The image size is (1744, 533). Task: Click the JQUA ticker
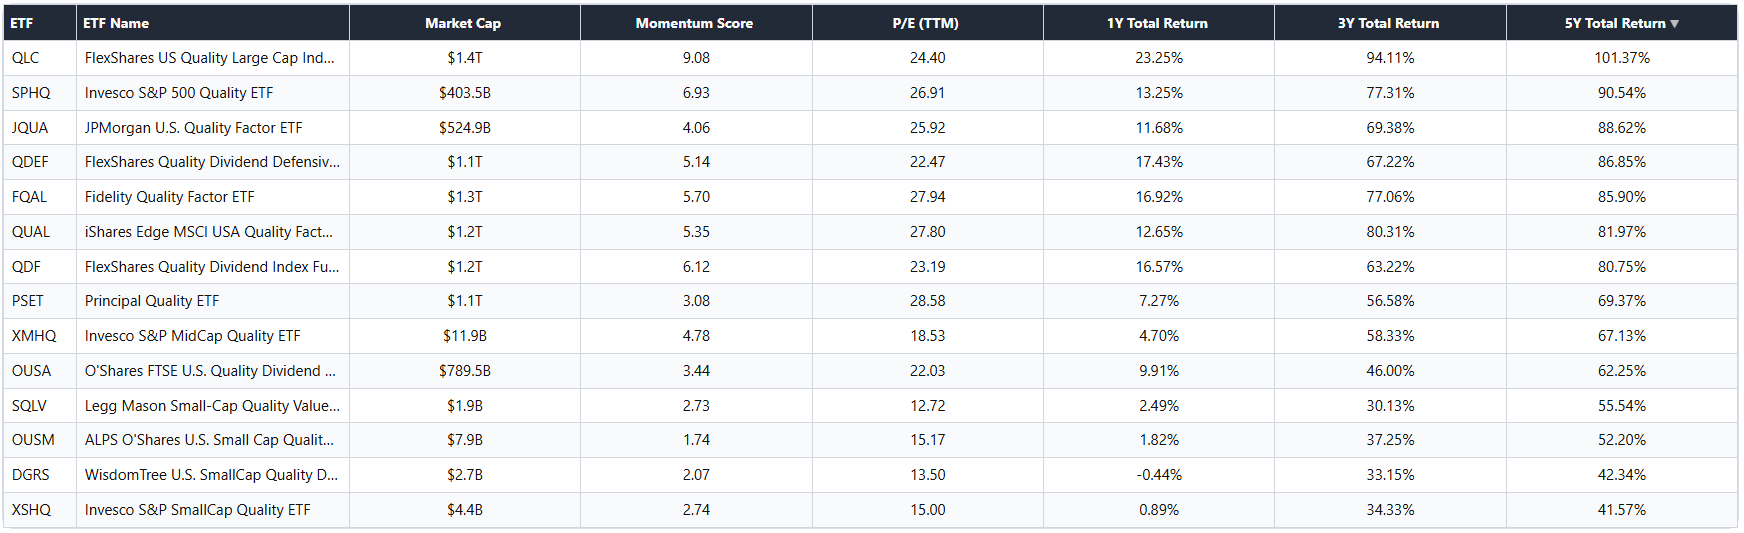pyautogui.click(x=30, y=128)
